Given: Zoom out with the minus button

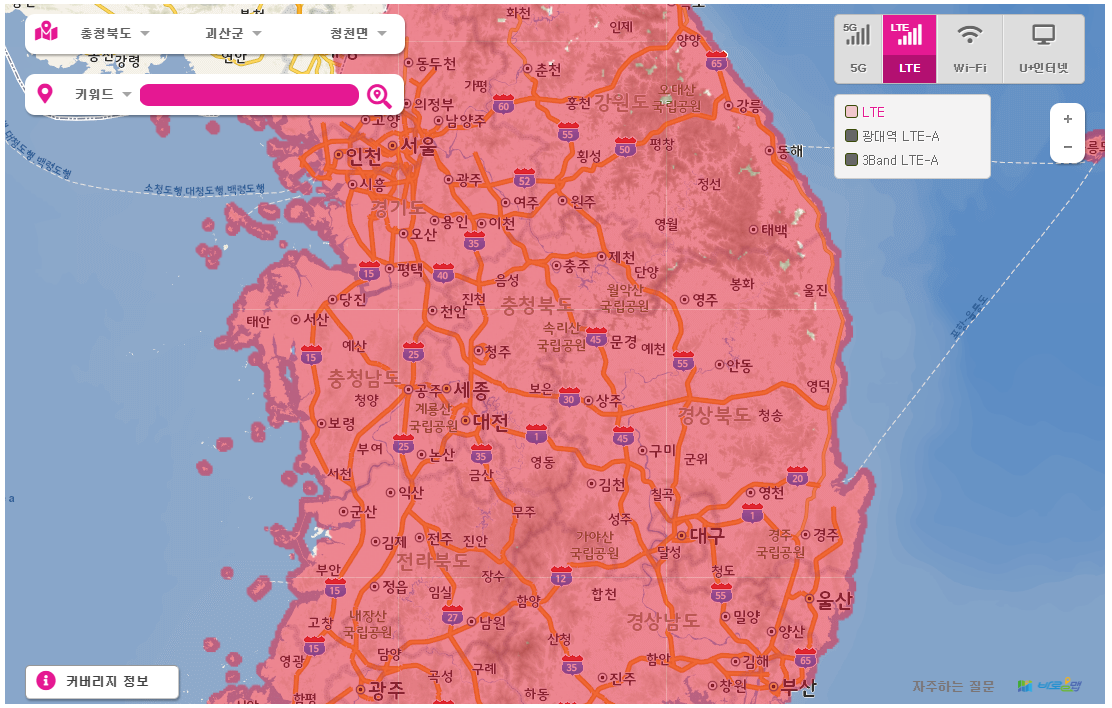Looking at the screenshot, I should click(1067, 147).
